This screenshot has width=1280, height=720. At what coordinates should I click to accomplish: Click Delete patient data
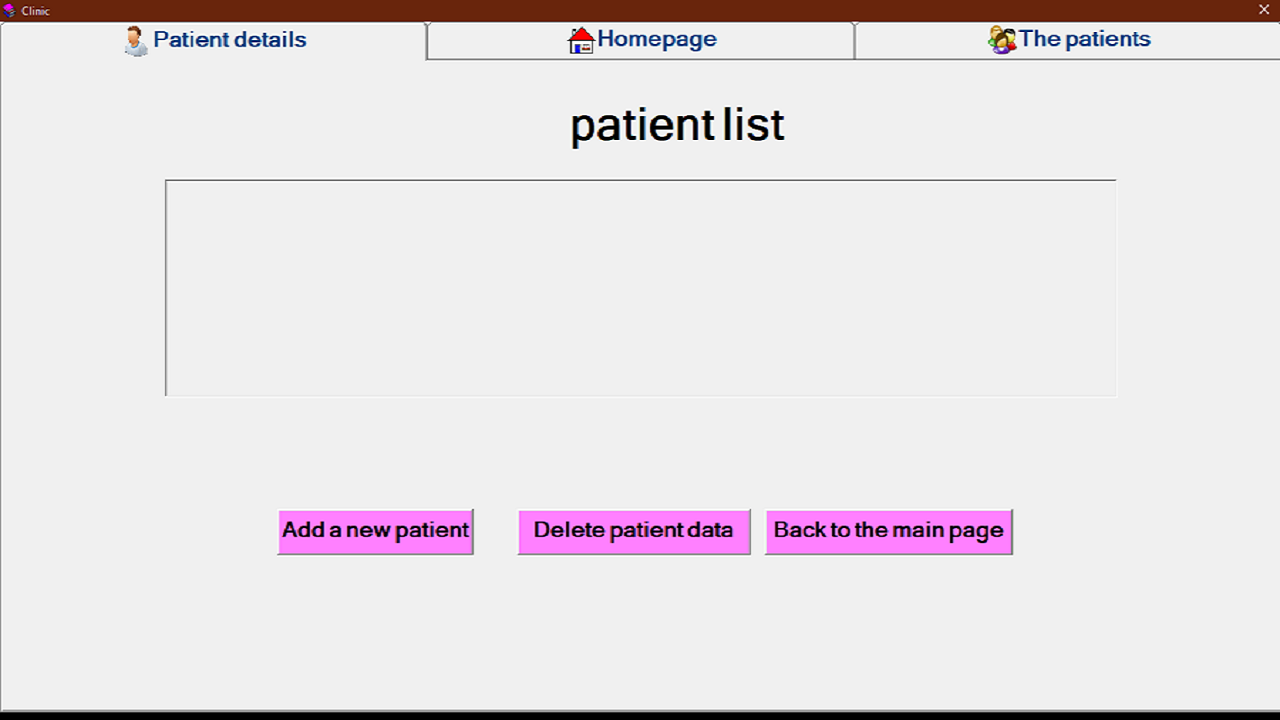tap(633, 531)
